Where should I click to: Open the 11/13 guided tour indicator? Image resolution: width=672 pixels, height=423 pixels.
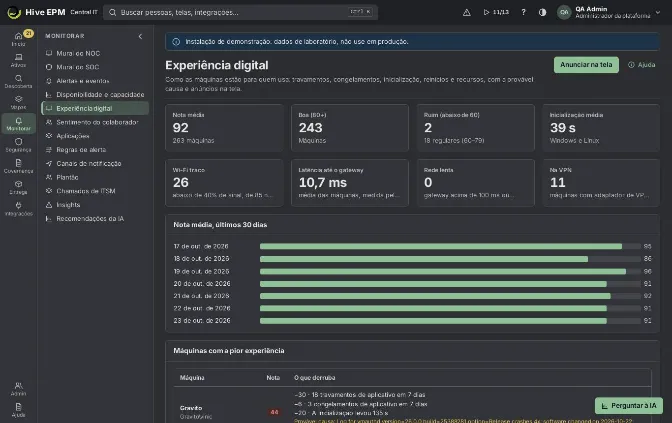pyautogui.click(x=496, y=12)
